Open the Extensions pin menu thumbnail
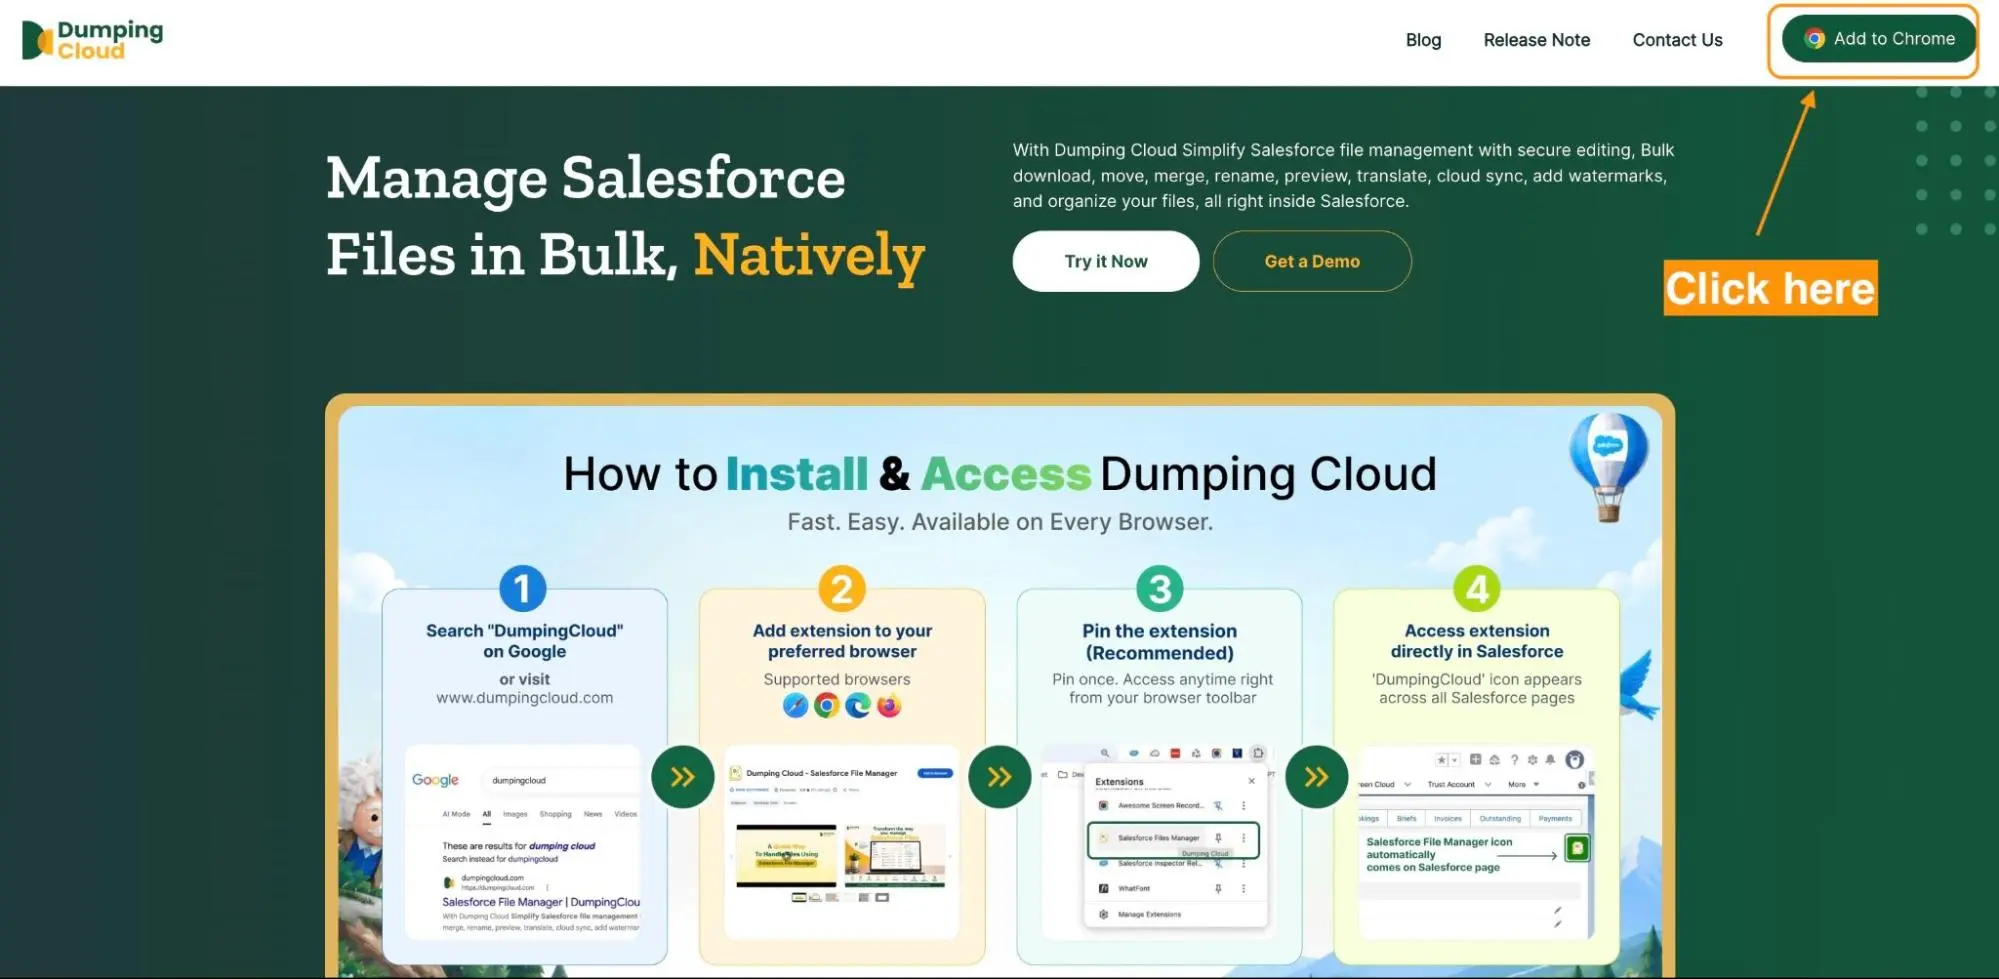 [1160, 842]
